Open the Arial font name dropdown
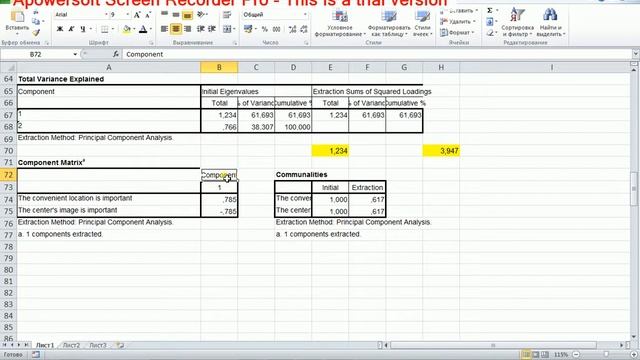 (x=106, y=15)
